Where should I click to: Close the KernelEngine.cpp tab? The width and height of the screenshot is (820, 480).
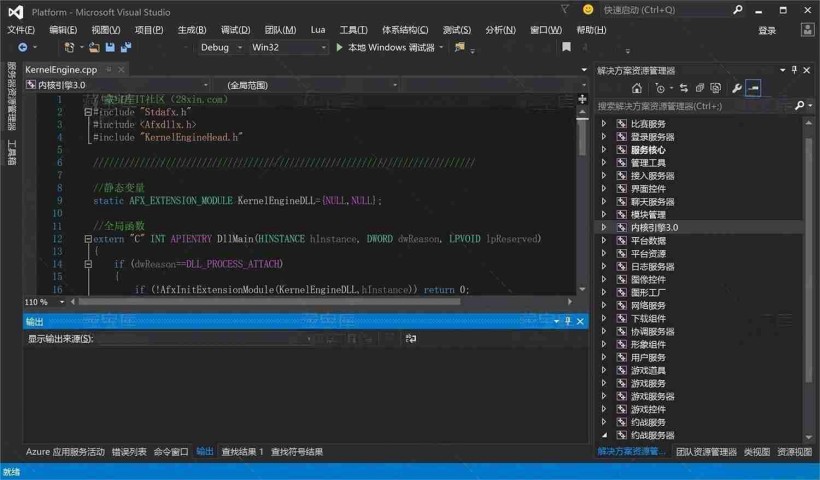(x=121, y=69)
